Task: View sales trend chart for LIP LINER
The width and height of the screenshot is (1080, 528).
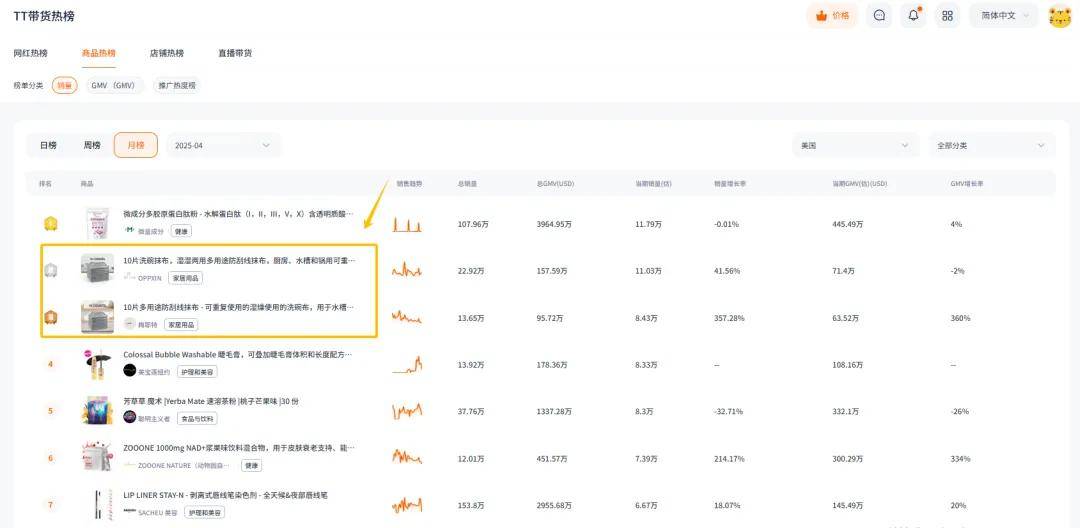Action: pyautogui.click(x=407, y=505)
